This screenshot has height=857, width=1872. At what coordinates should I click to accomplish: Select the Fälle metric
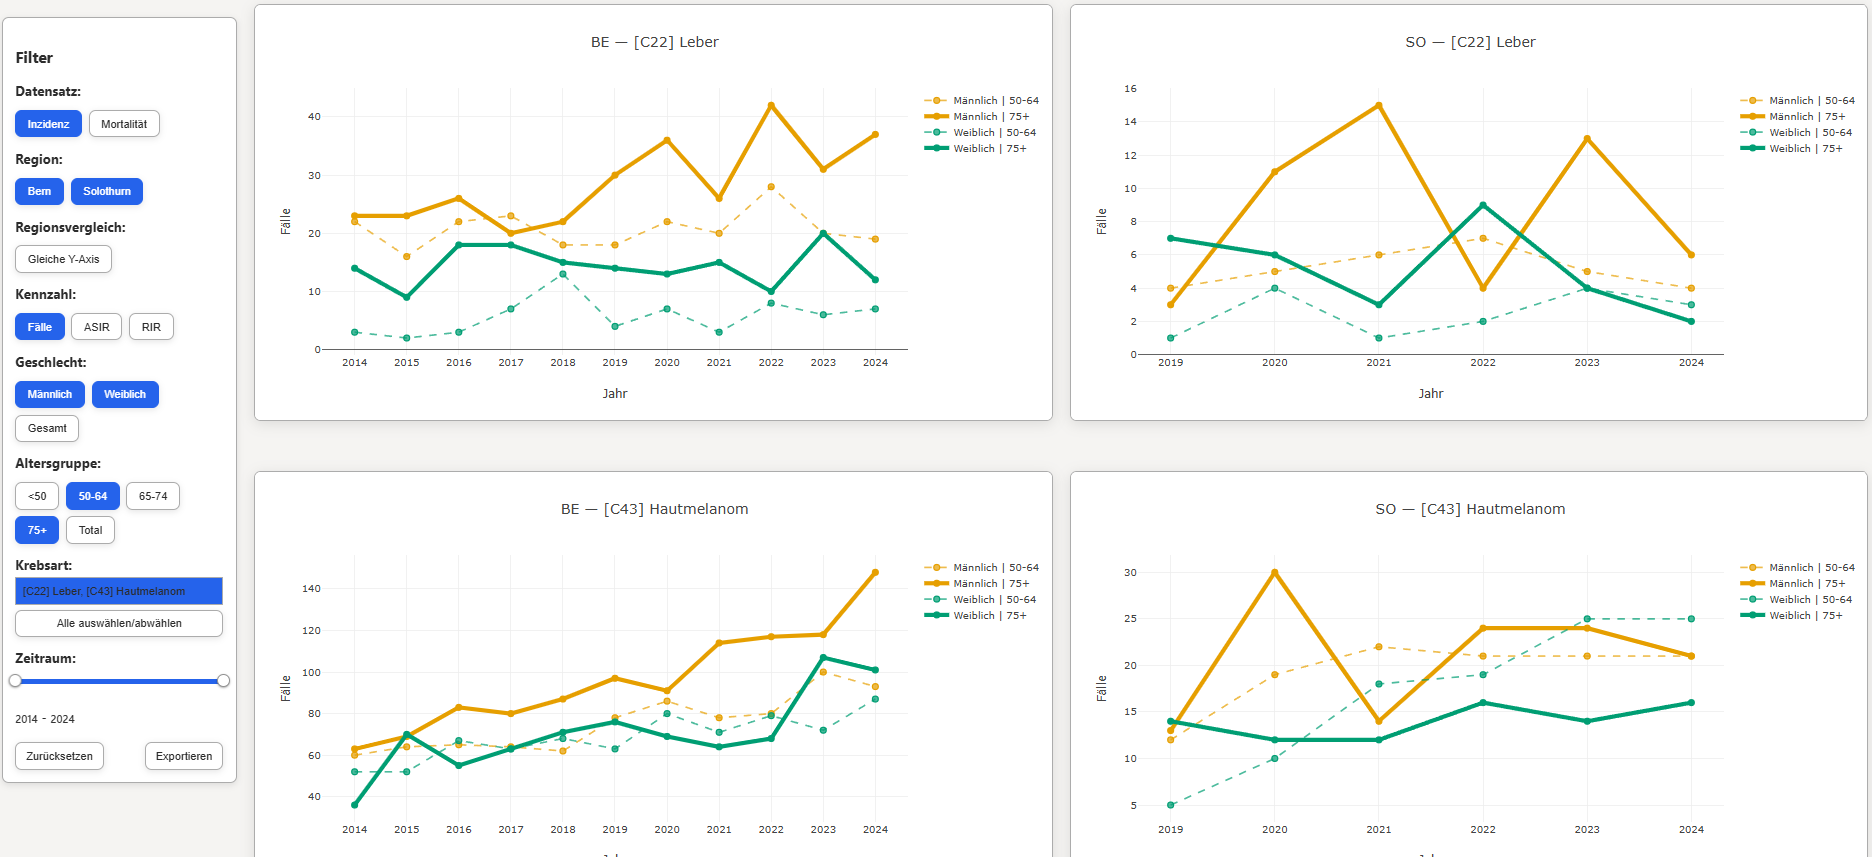pos(40,327)
